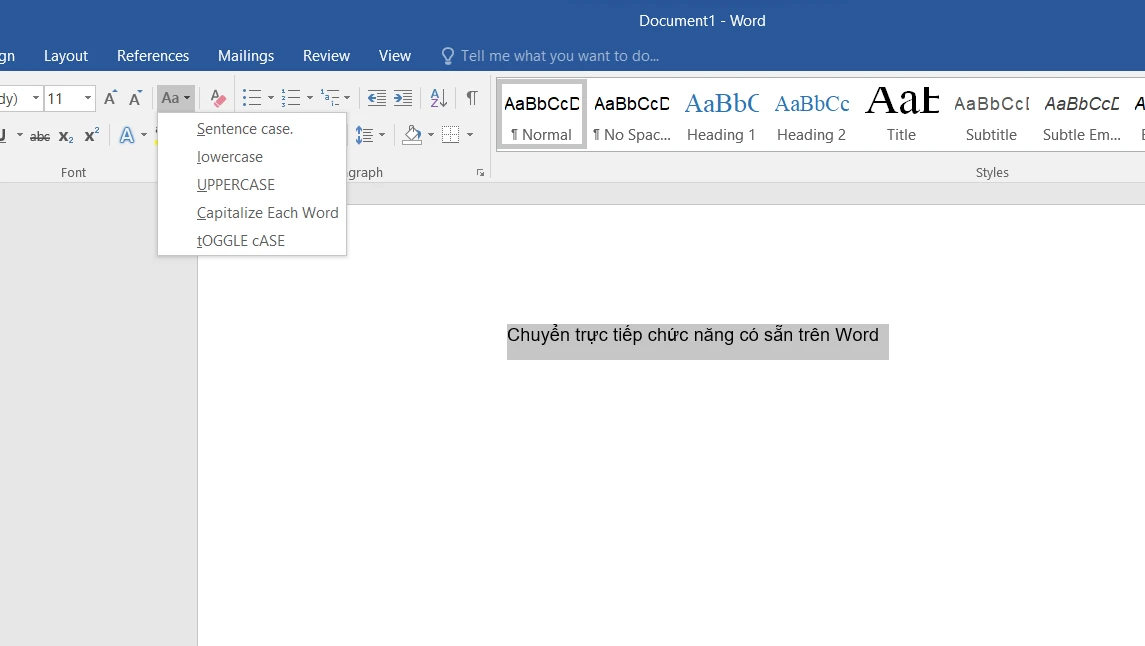The image size is (1145, 646).
Task: Click the Clear All Formatting icon
Action: [217, 98]
